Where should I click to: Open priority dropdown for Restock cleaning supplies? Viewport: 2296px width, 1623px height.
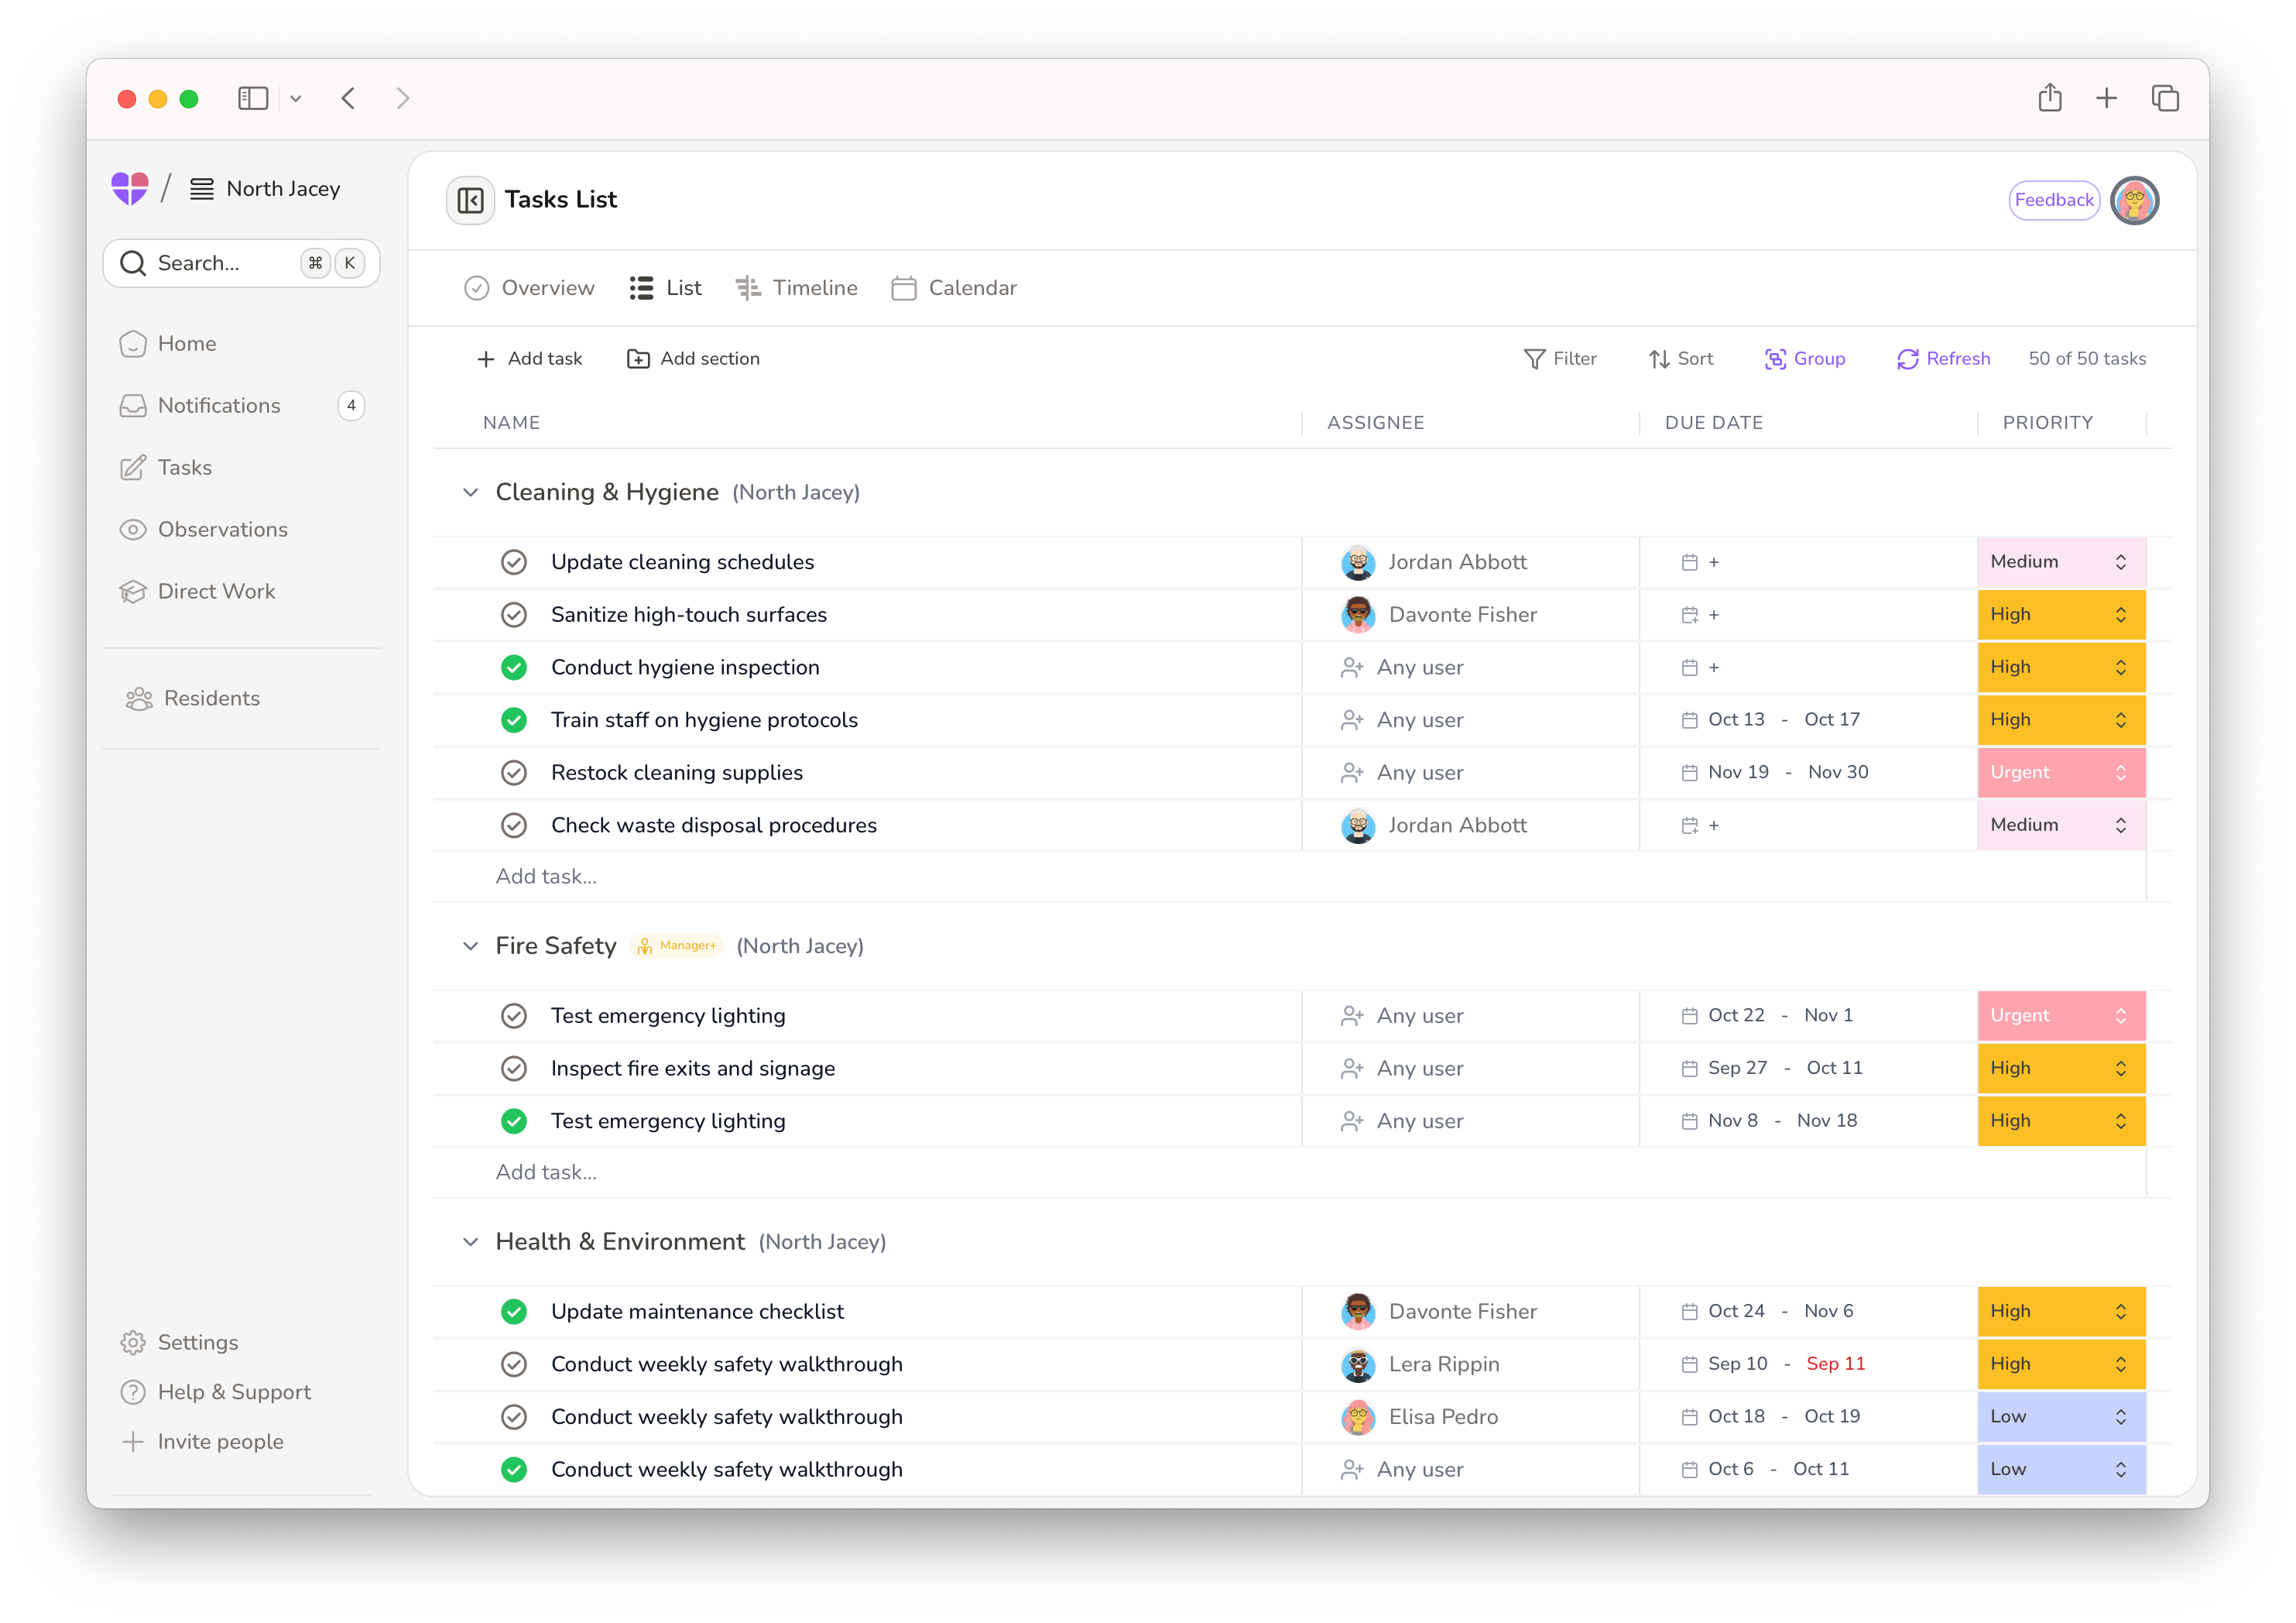2060,773
